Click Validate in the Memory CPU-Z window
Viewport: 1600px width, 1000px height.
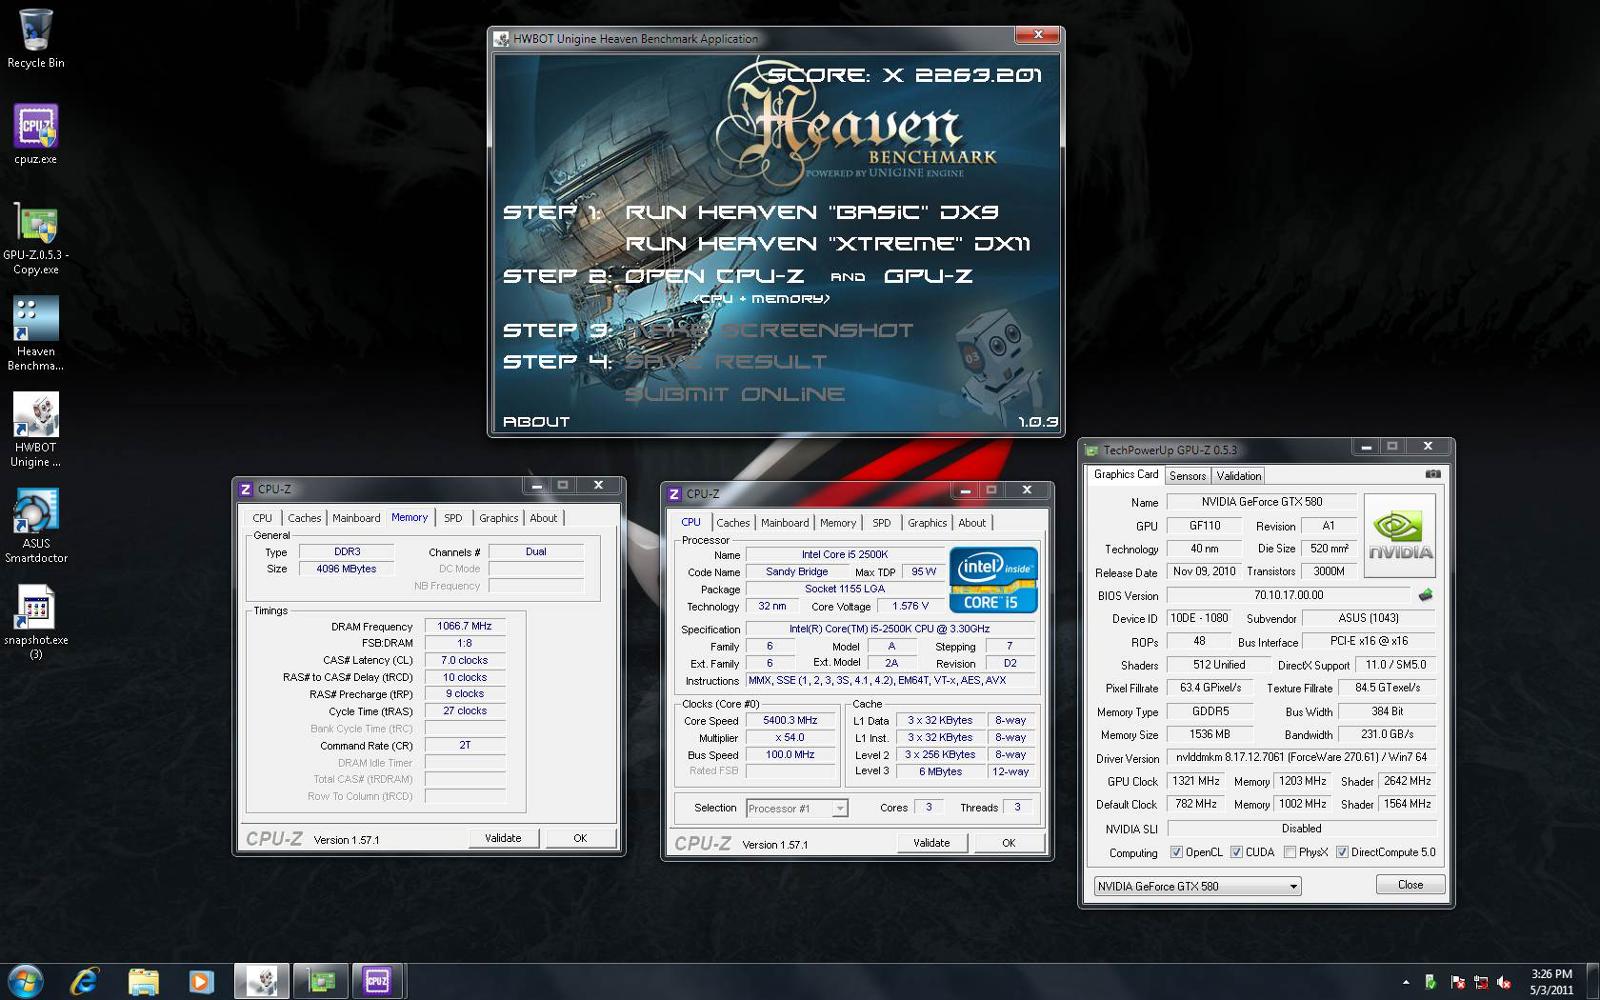pos(503,838)
